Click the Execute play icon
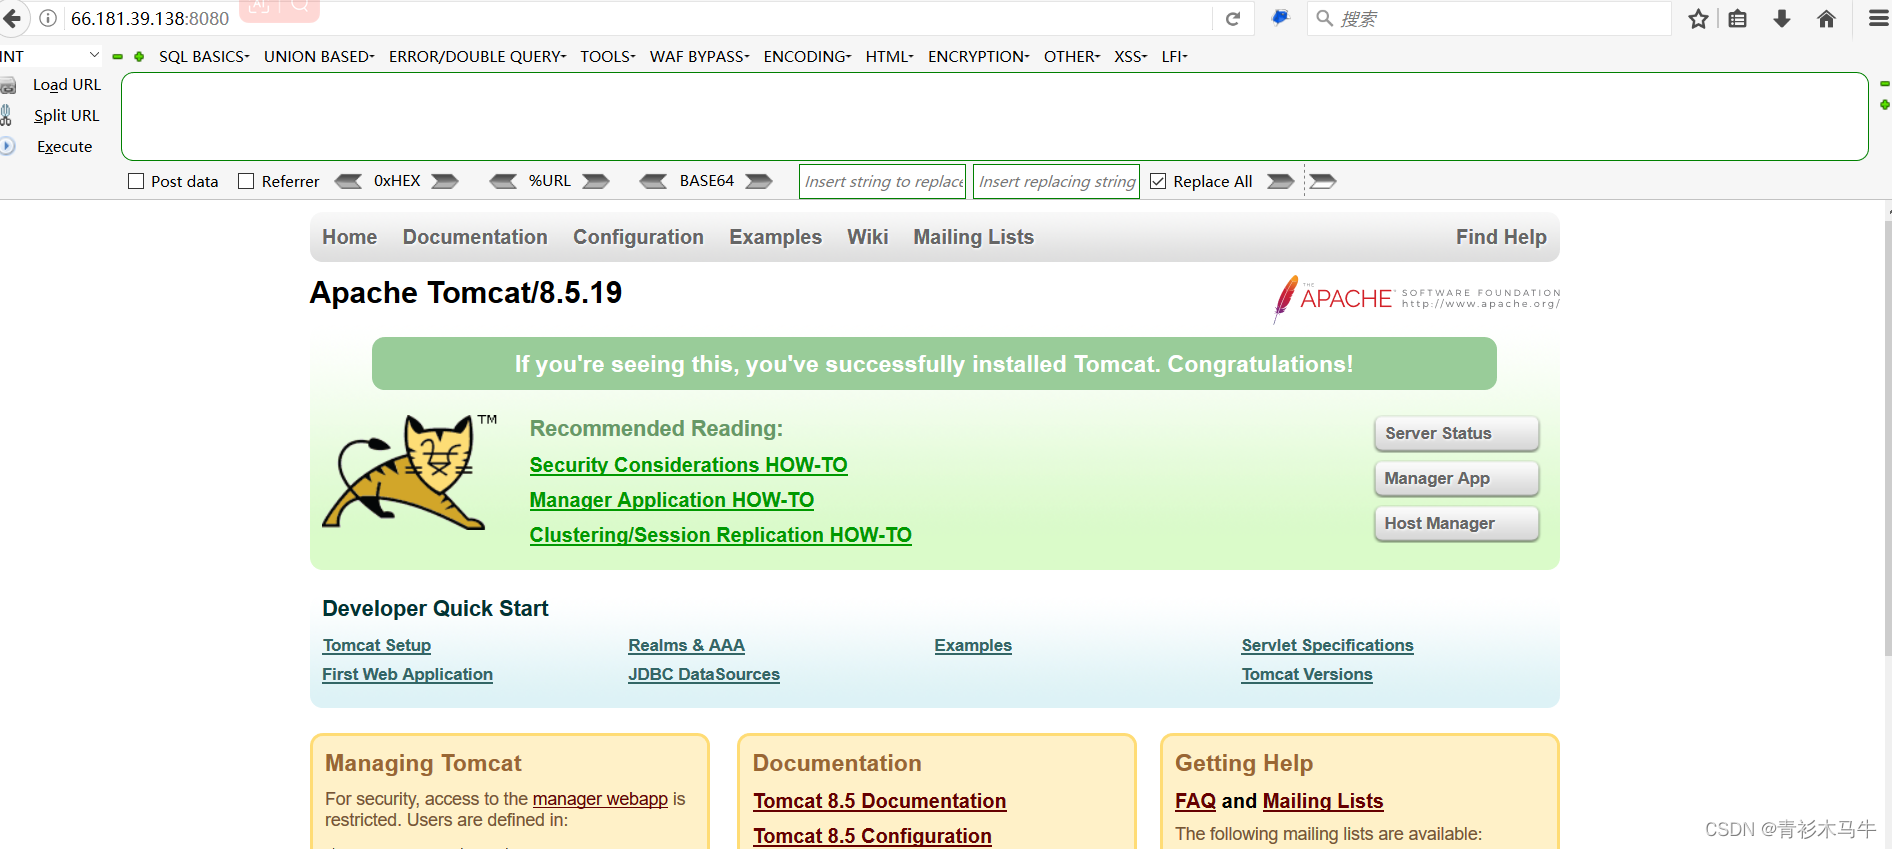 click(x=7, y=146)
